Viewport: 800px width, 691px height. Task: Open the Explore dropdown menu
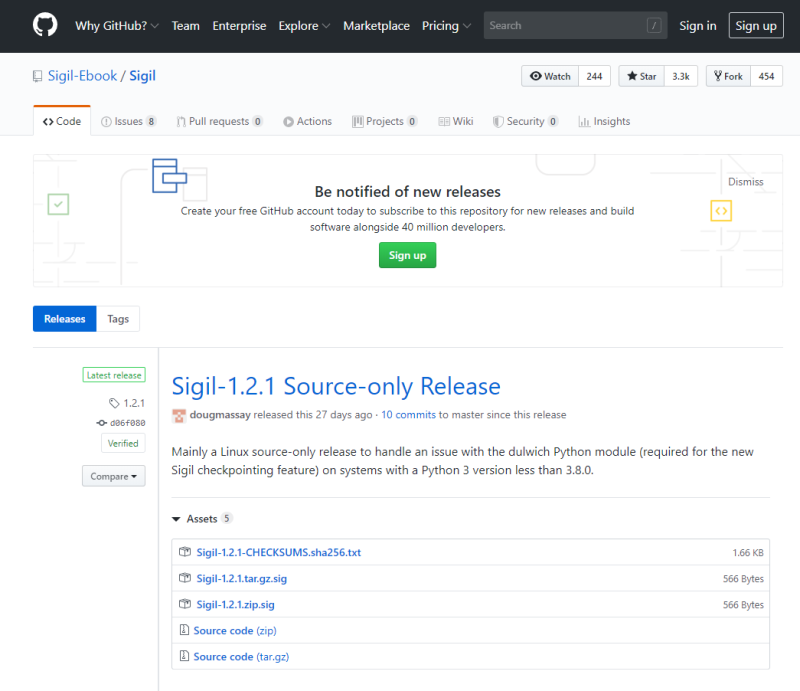click(304, 26)
